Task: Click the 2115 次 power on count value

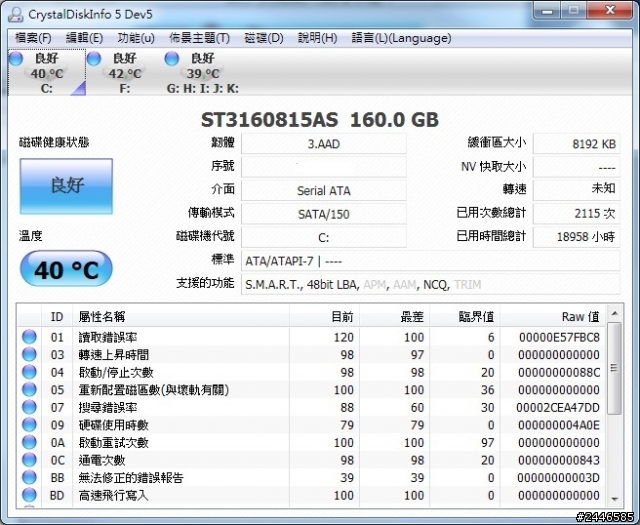Action: (x=576, y=214)
